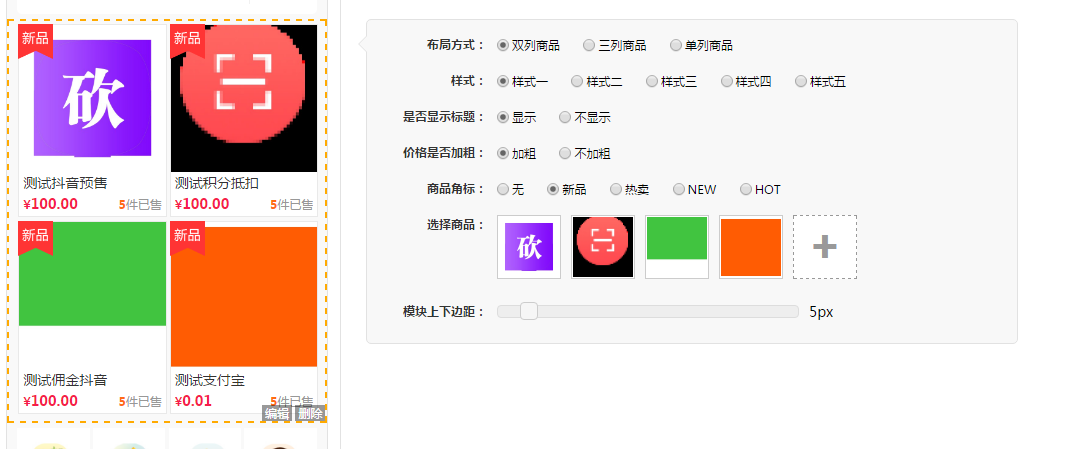
Task: Choose 样式四 style option
Action: [x=726, y=81]
